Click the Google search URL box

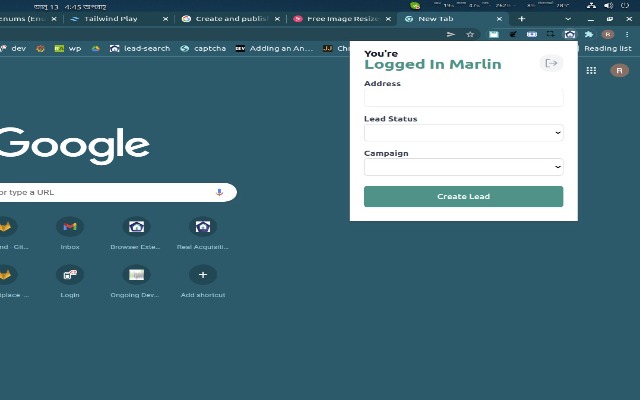point(118,192)
